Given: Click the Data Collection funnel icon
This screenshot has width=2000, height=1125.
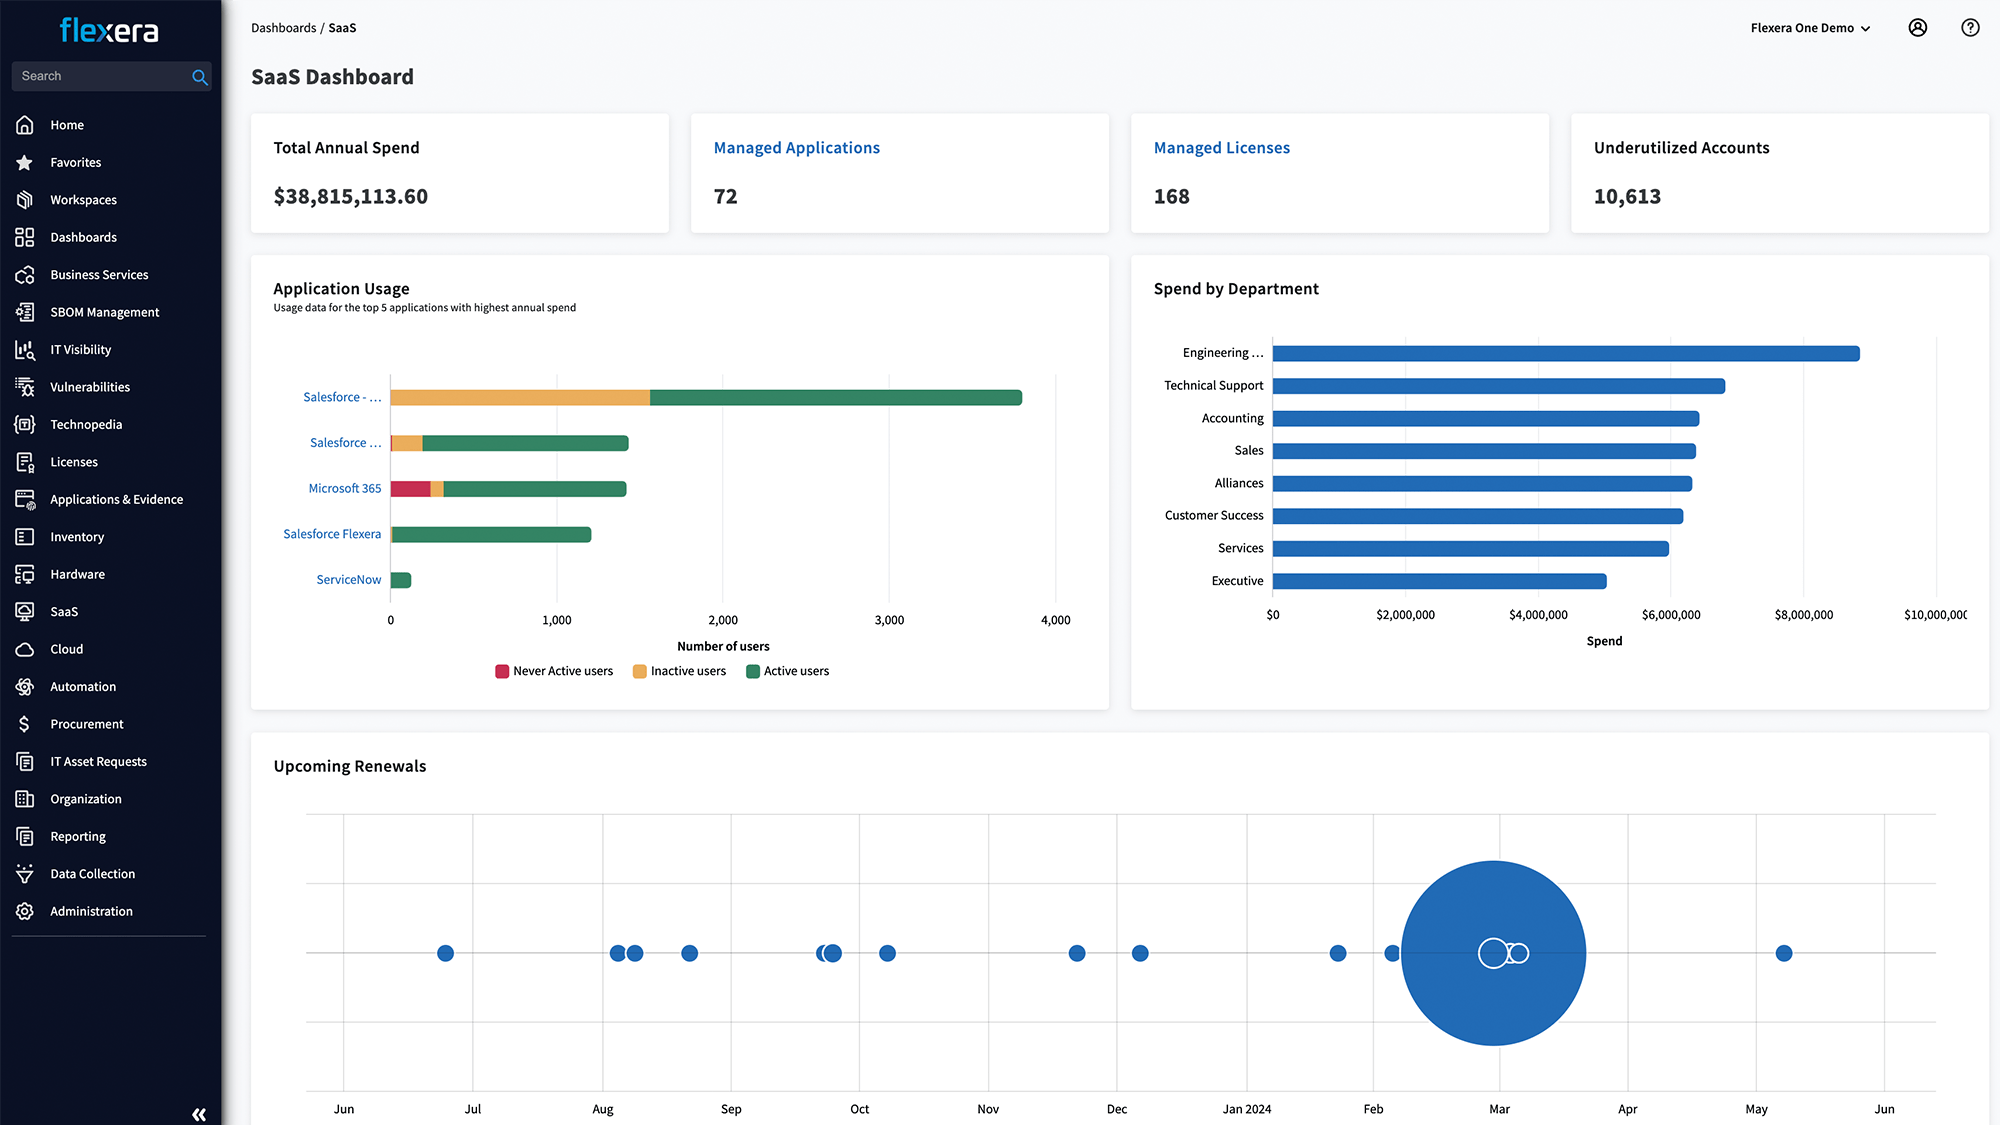Looking at the screenshot, I should coord(25,874).
